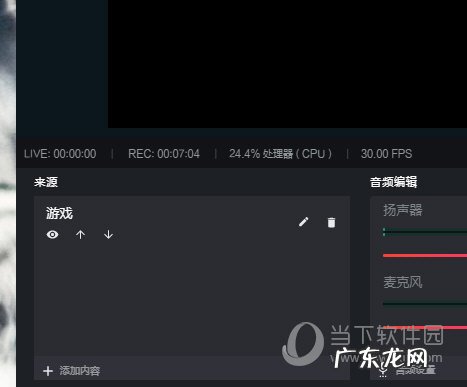Screen dimensions: 467x387
Task: Move the 游戏 source down
Action: tap(108, 235)
